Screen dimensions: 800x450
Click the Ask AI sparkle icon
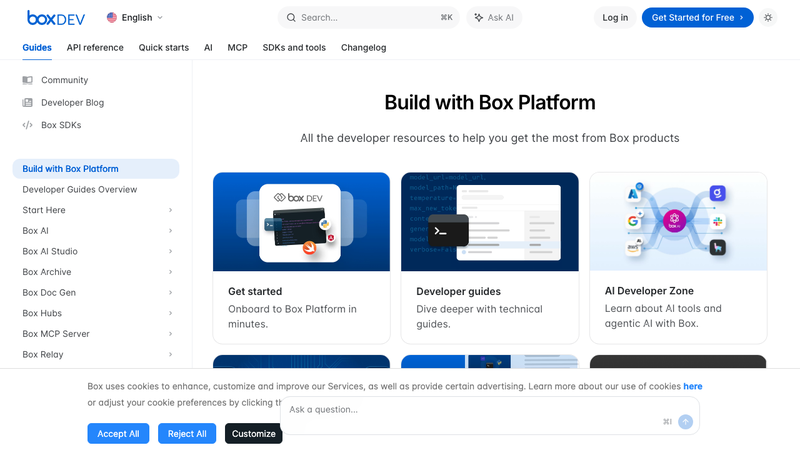click(x=479, y=17)
